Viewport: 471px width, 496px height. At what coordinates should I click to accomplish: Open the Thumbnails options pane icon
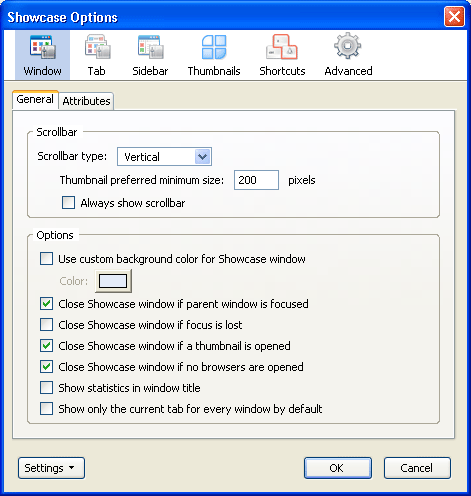(x=214, y=55)
